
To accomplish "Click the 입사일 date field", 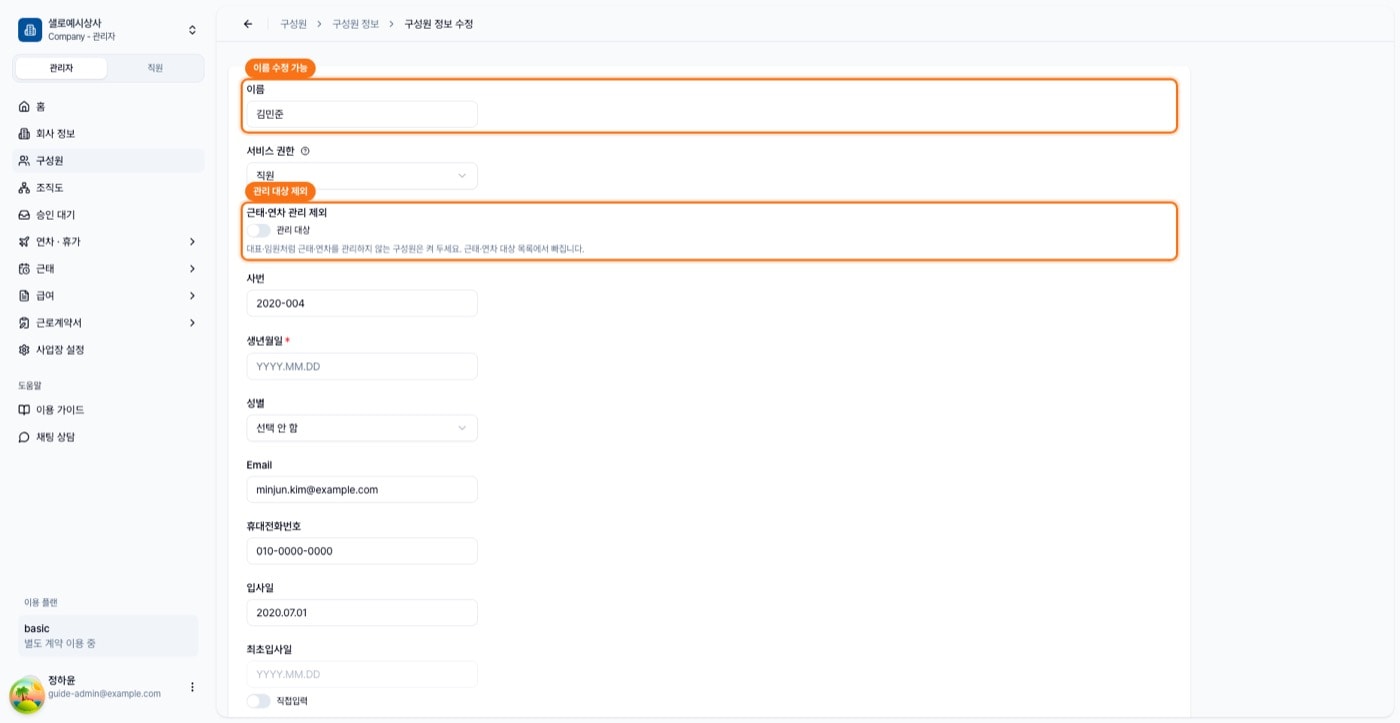I will tap(362, 612).
